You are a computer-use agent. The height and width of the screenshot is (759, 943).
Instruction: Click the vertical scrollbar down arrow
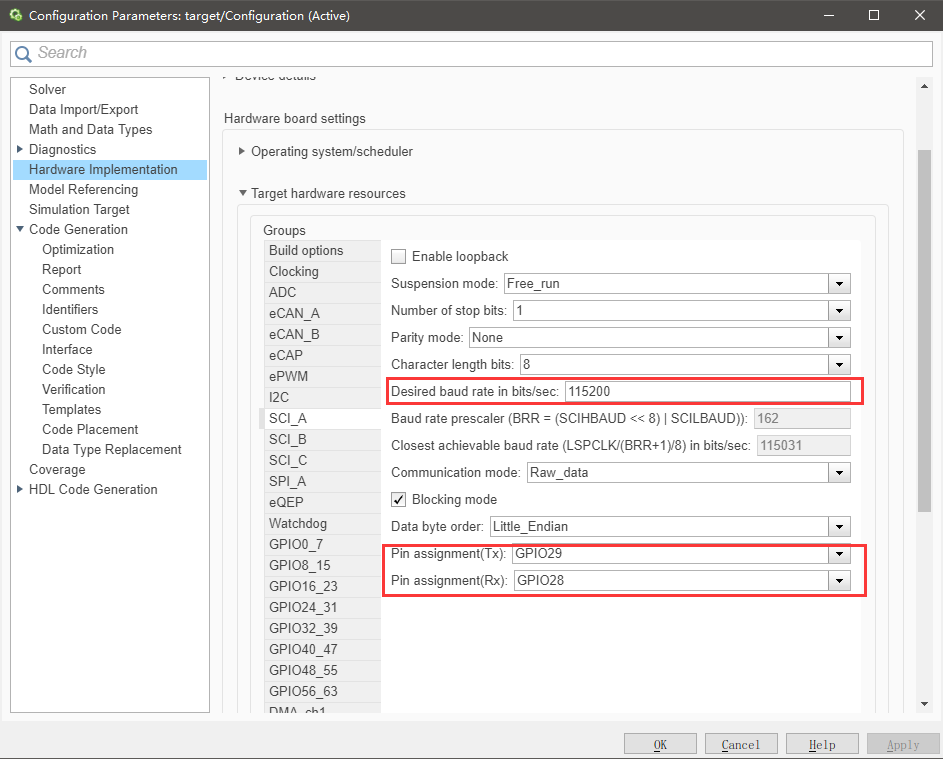coord(924,704)
